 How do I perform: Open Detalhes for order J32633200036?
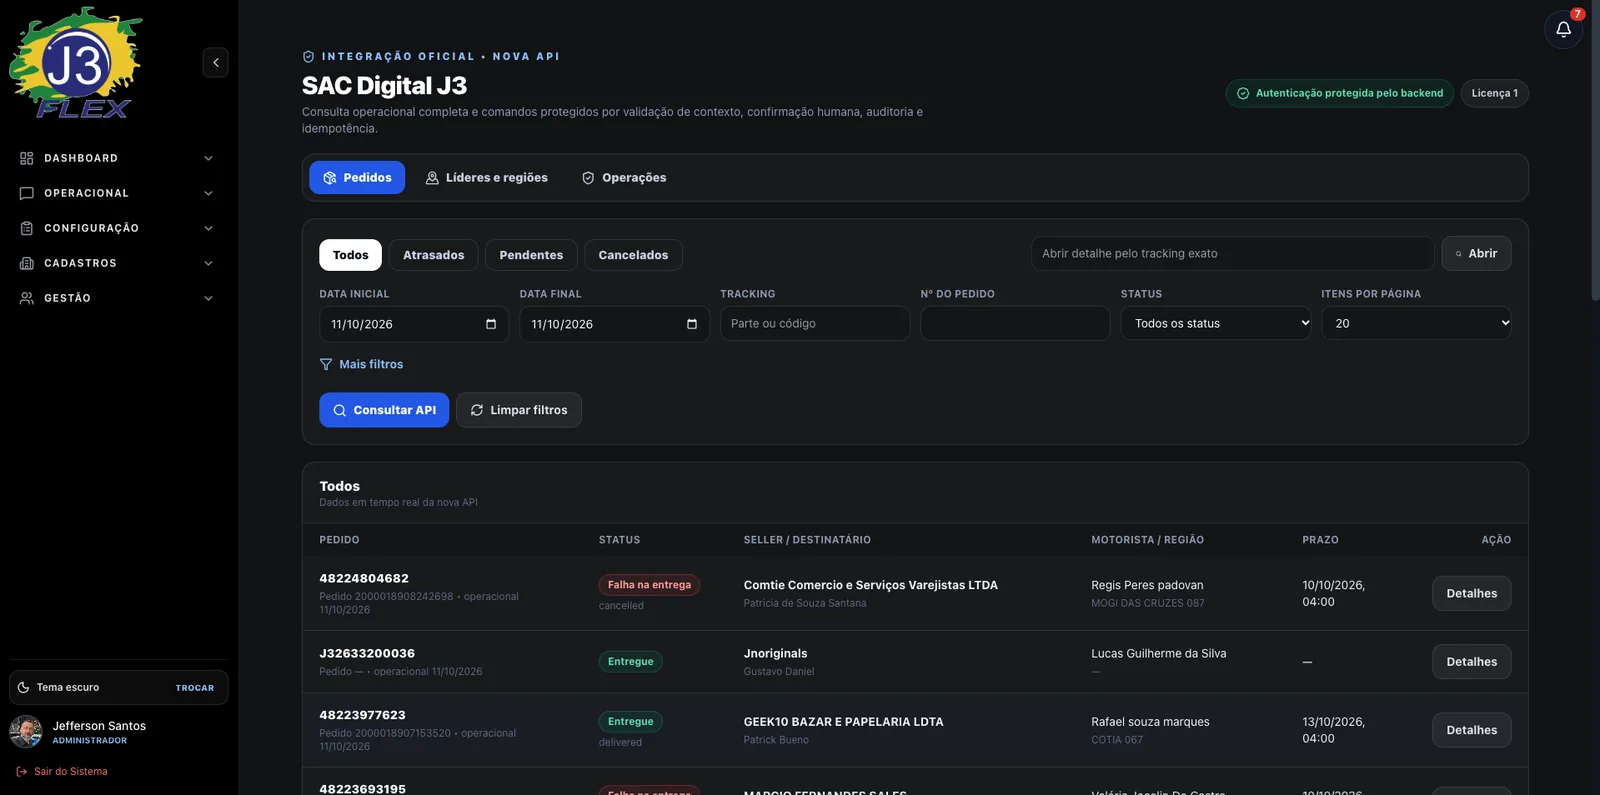(x=1472, y=662)
